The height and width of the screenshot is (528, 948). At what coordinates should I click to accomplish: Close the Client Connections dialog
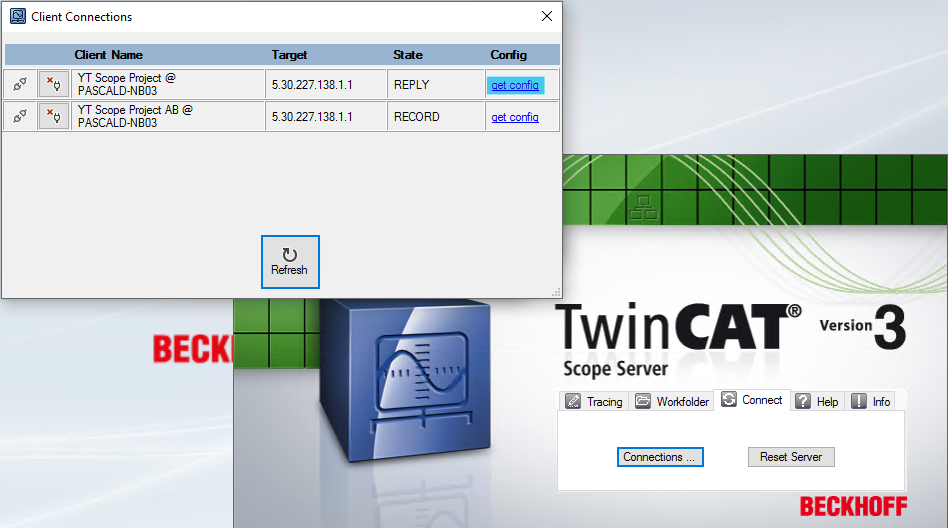pyautogui.click(x=547, y=17)
